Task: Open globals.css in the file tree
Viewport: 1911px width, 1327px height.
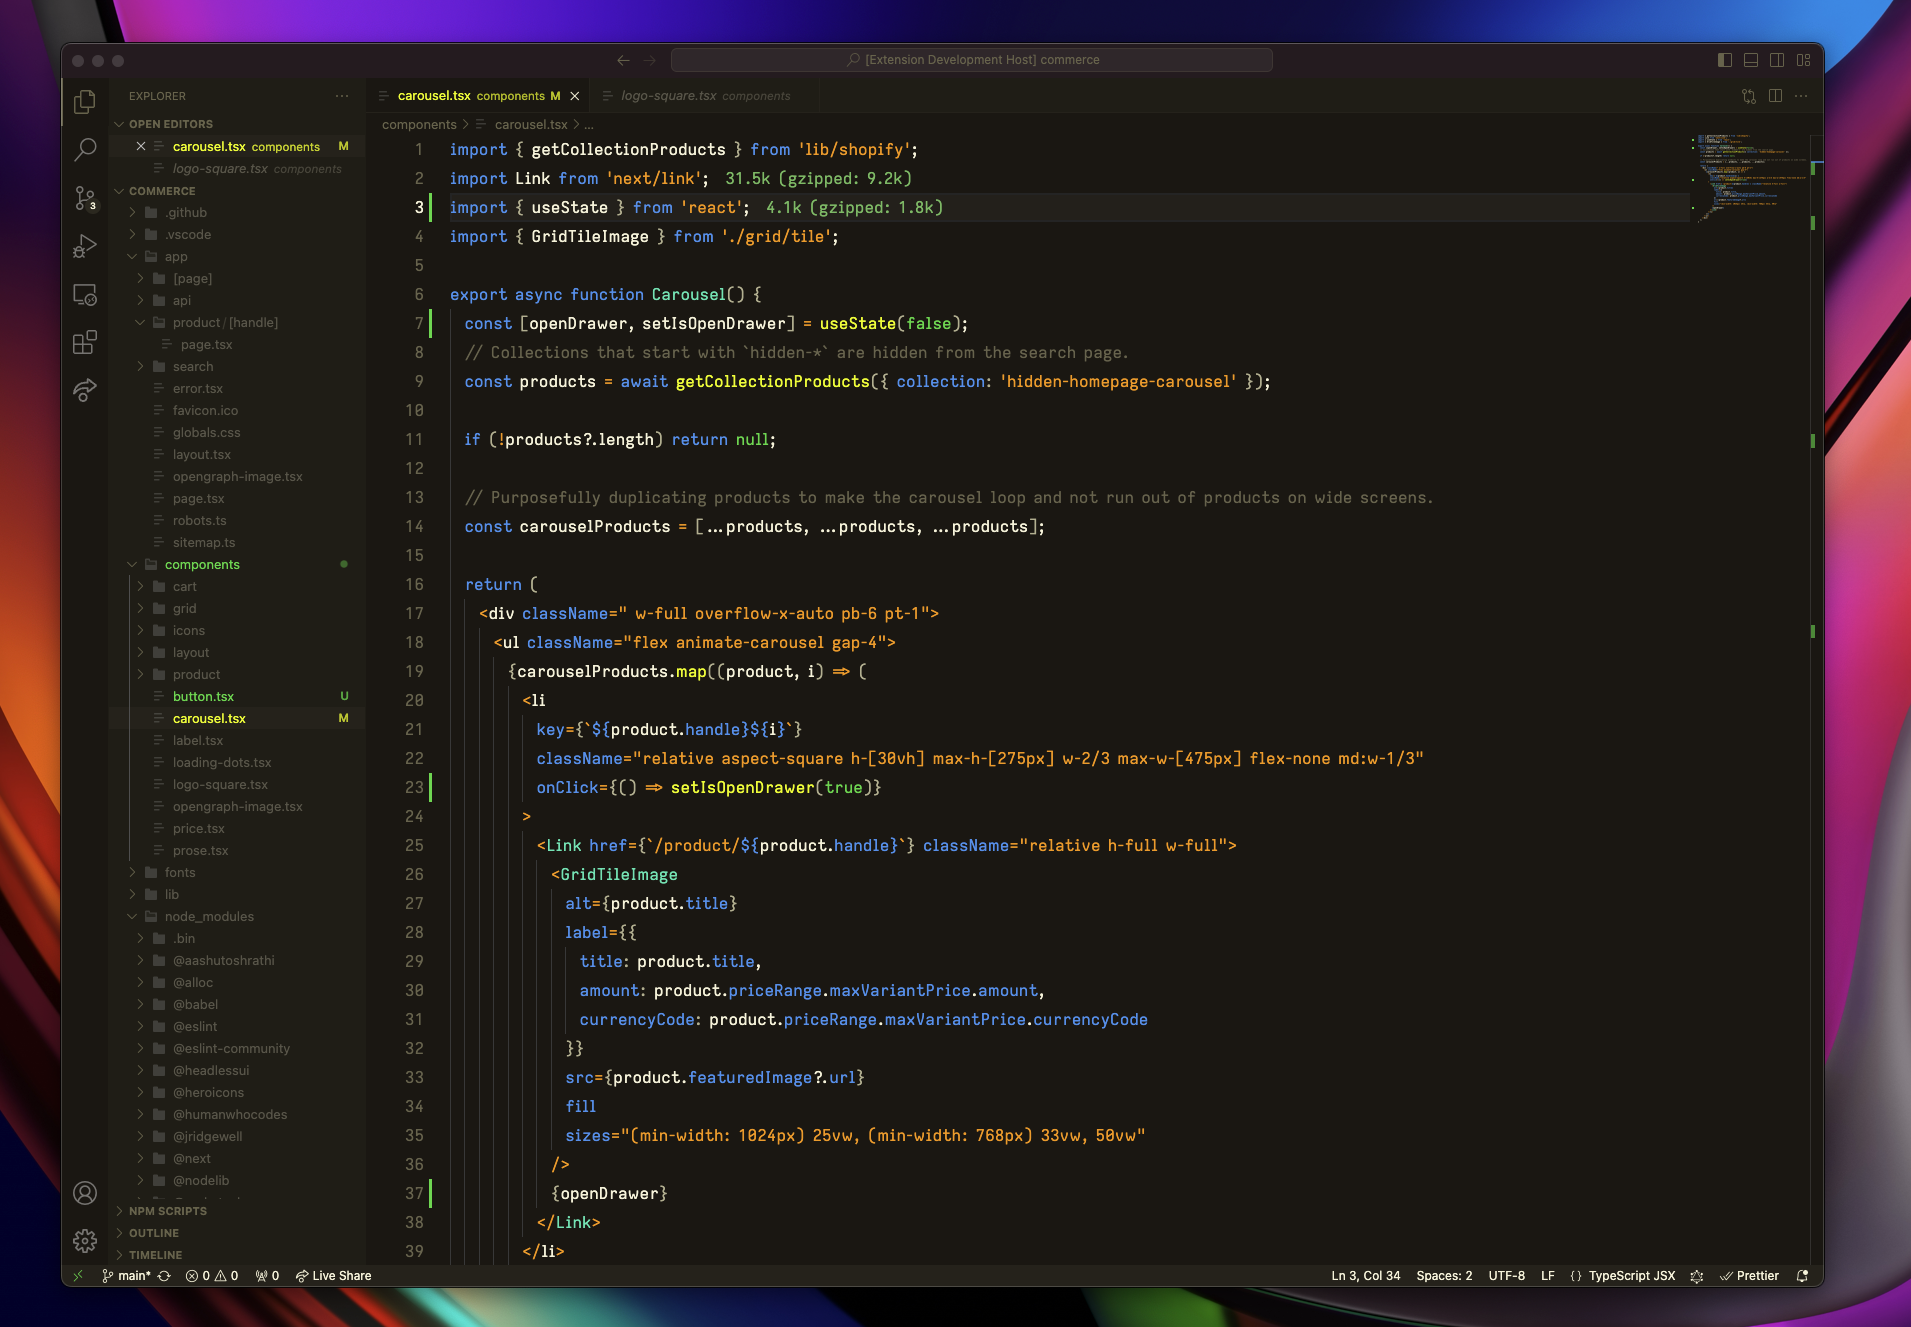Action: coord(206,433)
